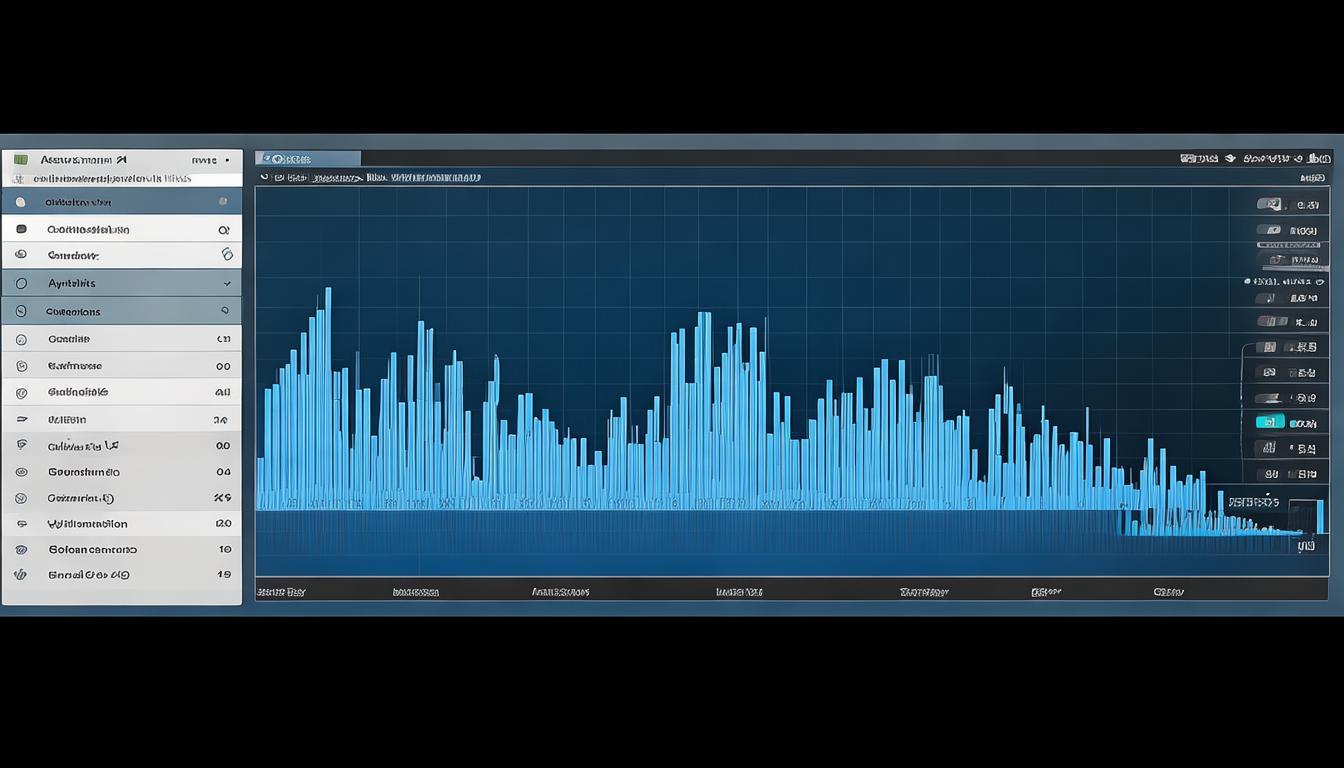The image size is (1344, 768).
Task: Click the leftmost label below the chart
Action: (x=281, y=592)
